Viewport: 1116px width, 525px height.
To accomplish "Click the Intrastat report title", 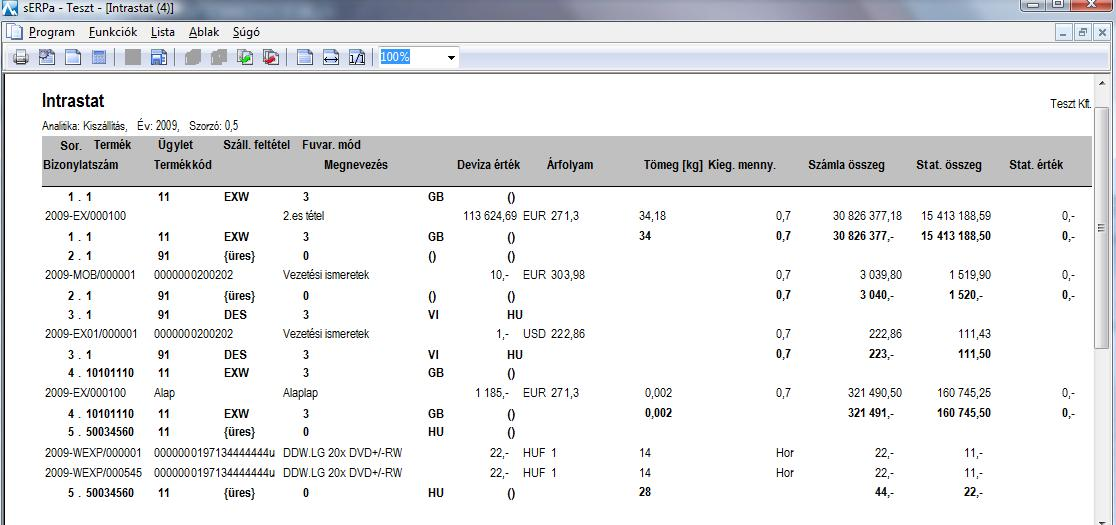I will 73,101.
